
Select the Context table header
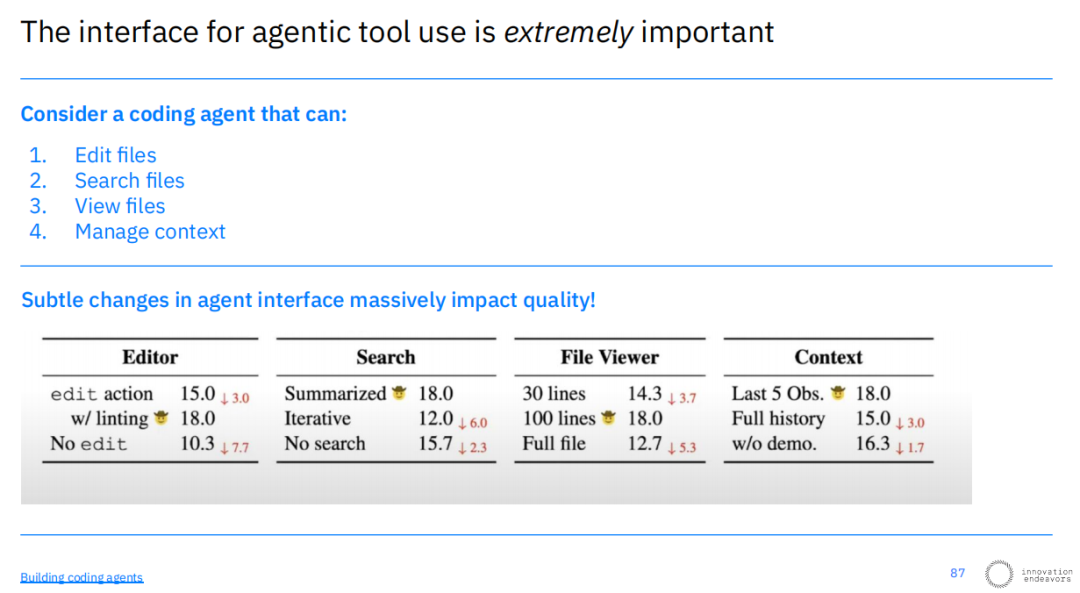(829, 357)
